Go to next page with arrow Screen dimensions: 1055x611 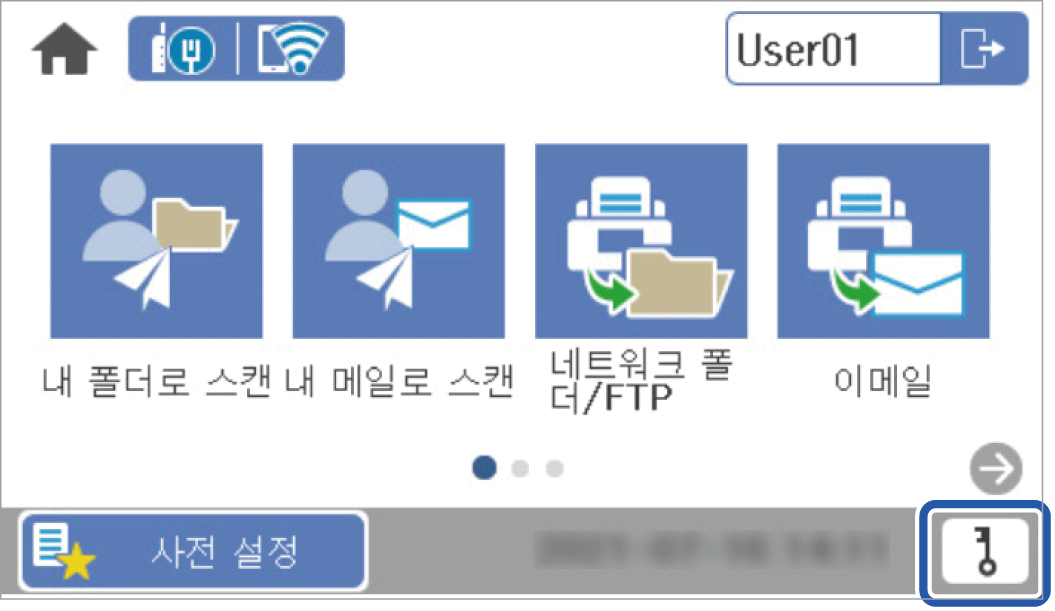tap(996, 468)
